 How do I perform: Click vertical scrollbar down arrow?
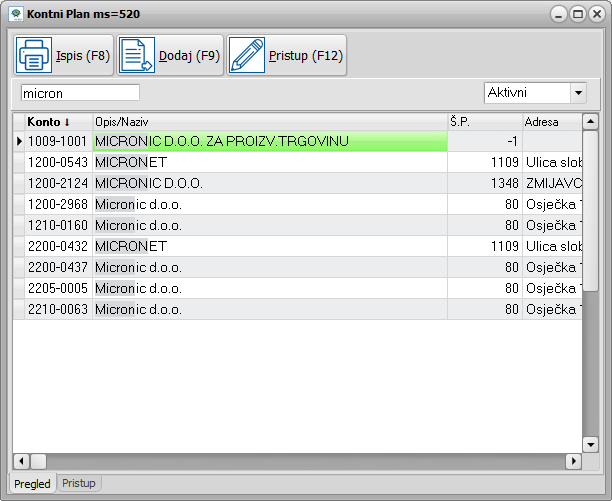pyautogui.click(x=590, y=444)
